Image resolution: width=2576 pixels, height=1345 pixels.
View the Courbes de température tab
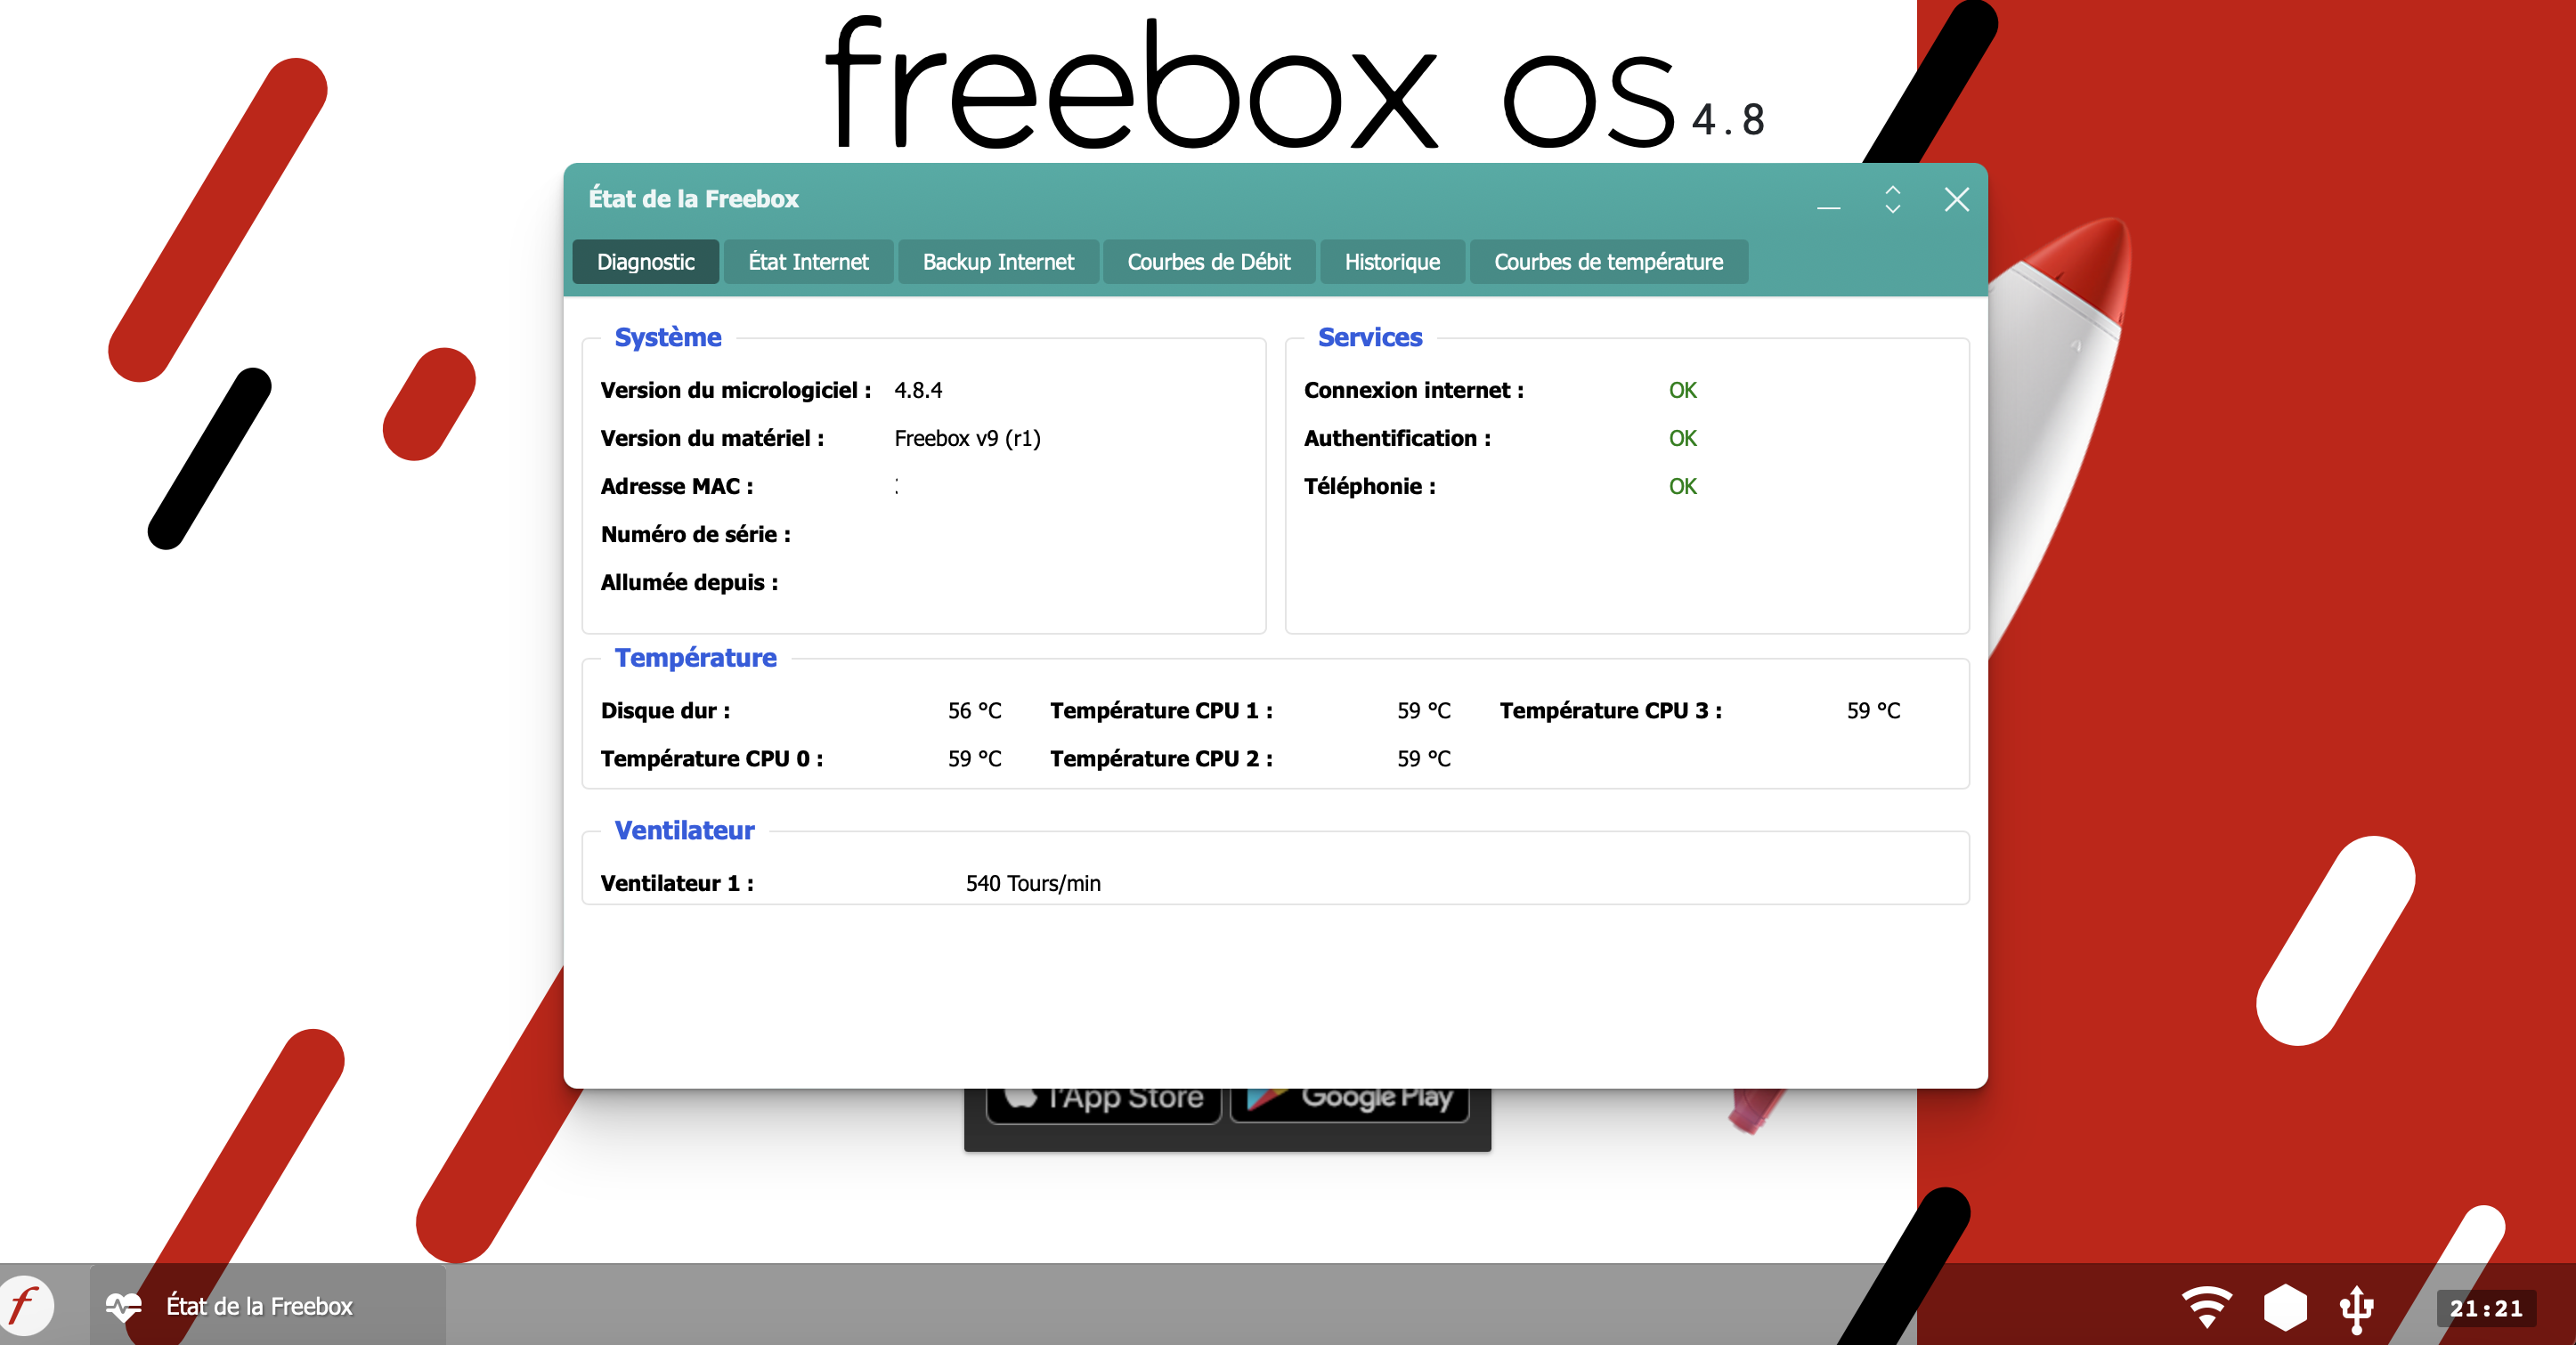(x=1608, y=262)
